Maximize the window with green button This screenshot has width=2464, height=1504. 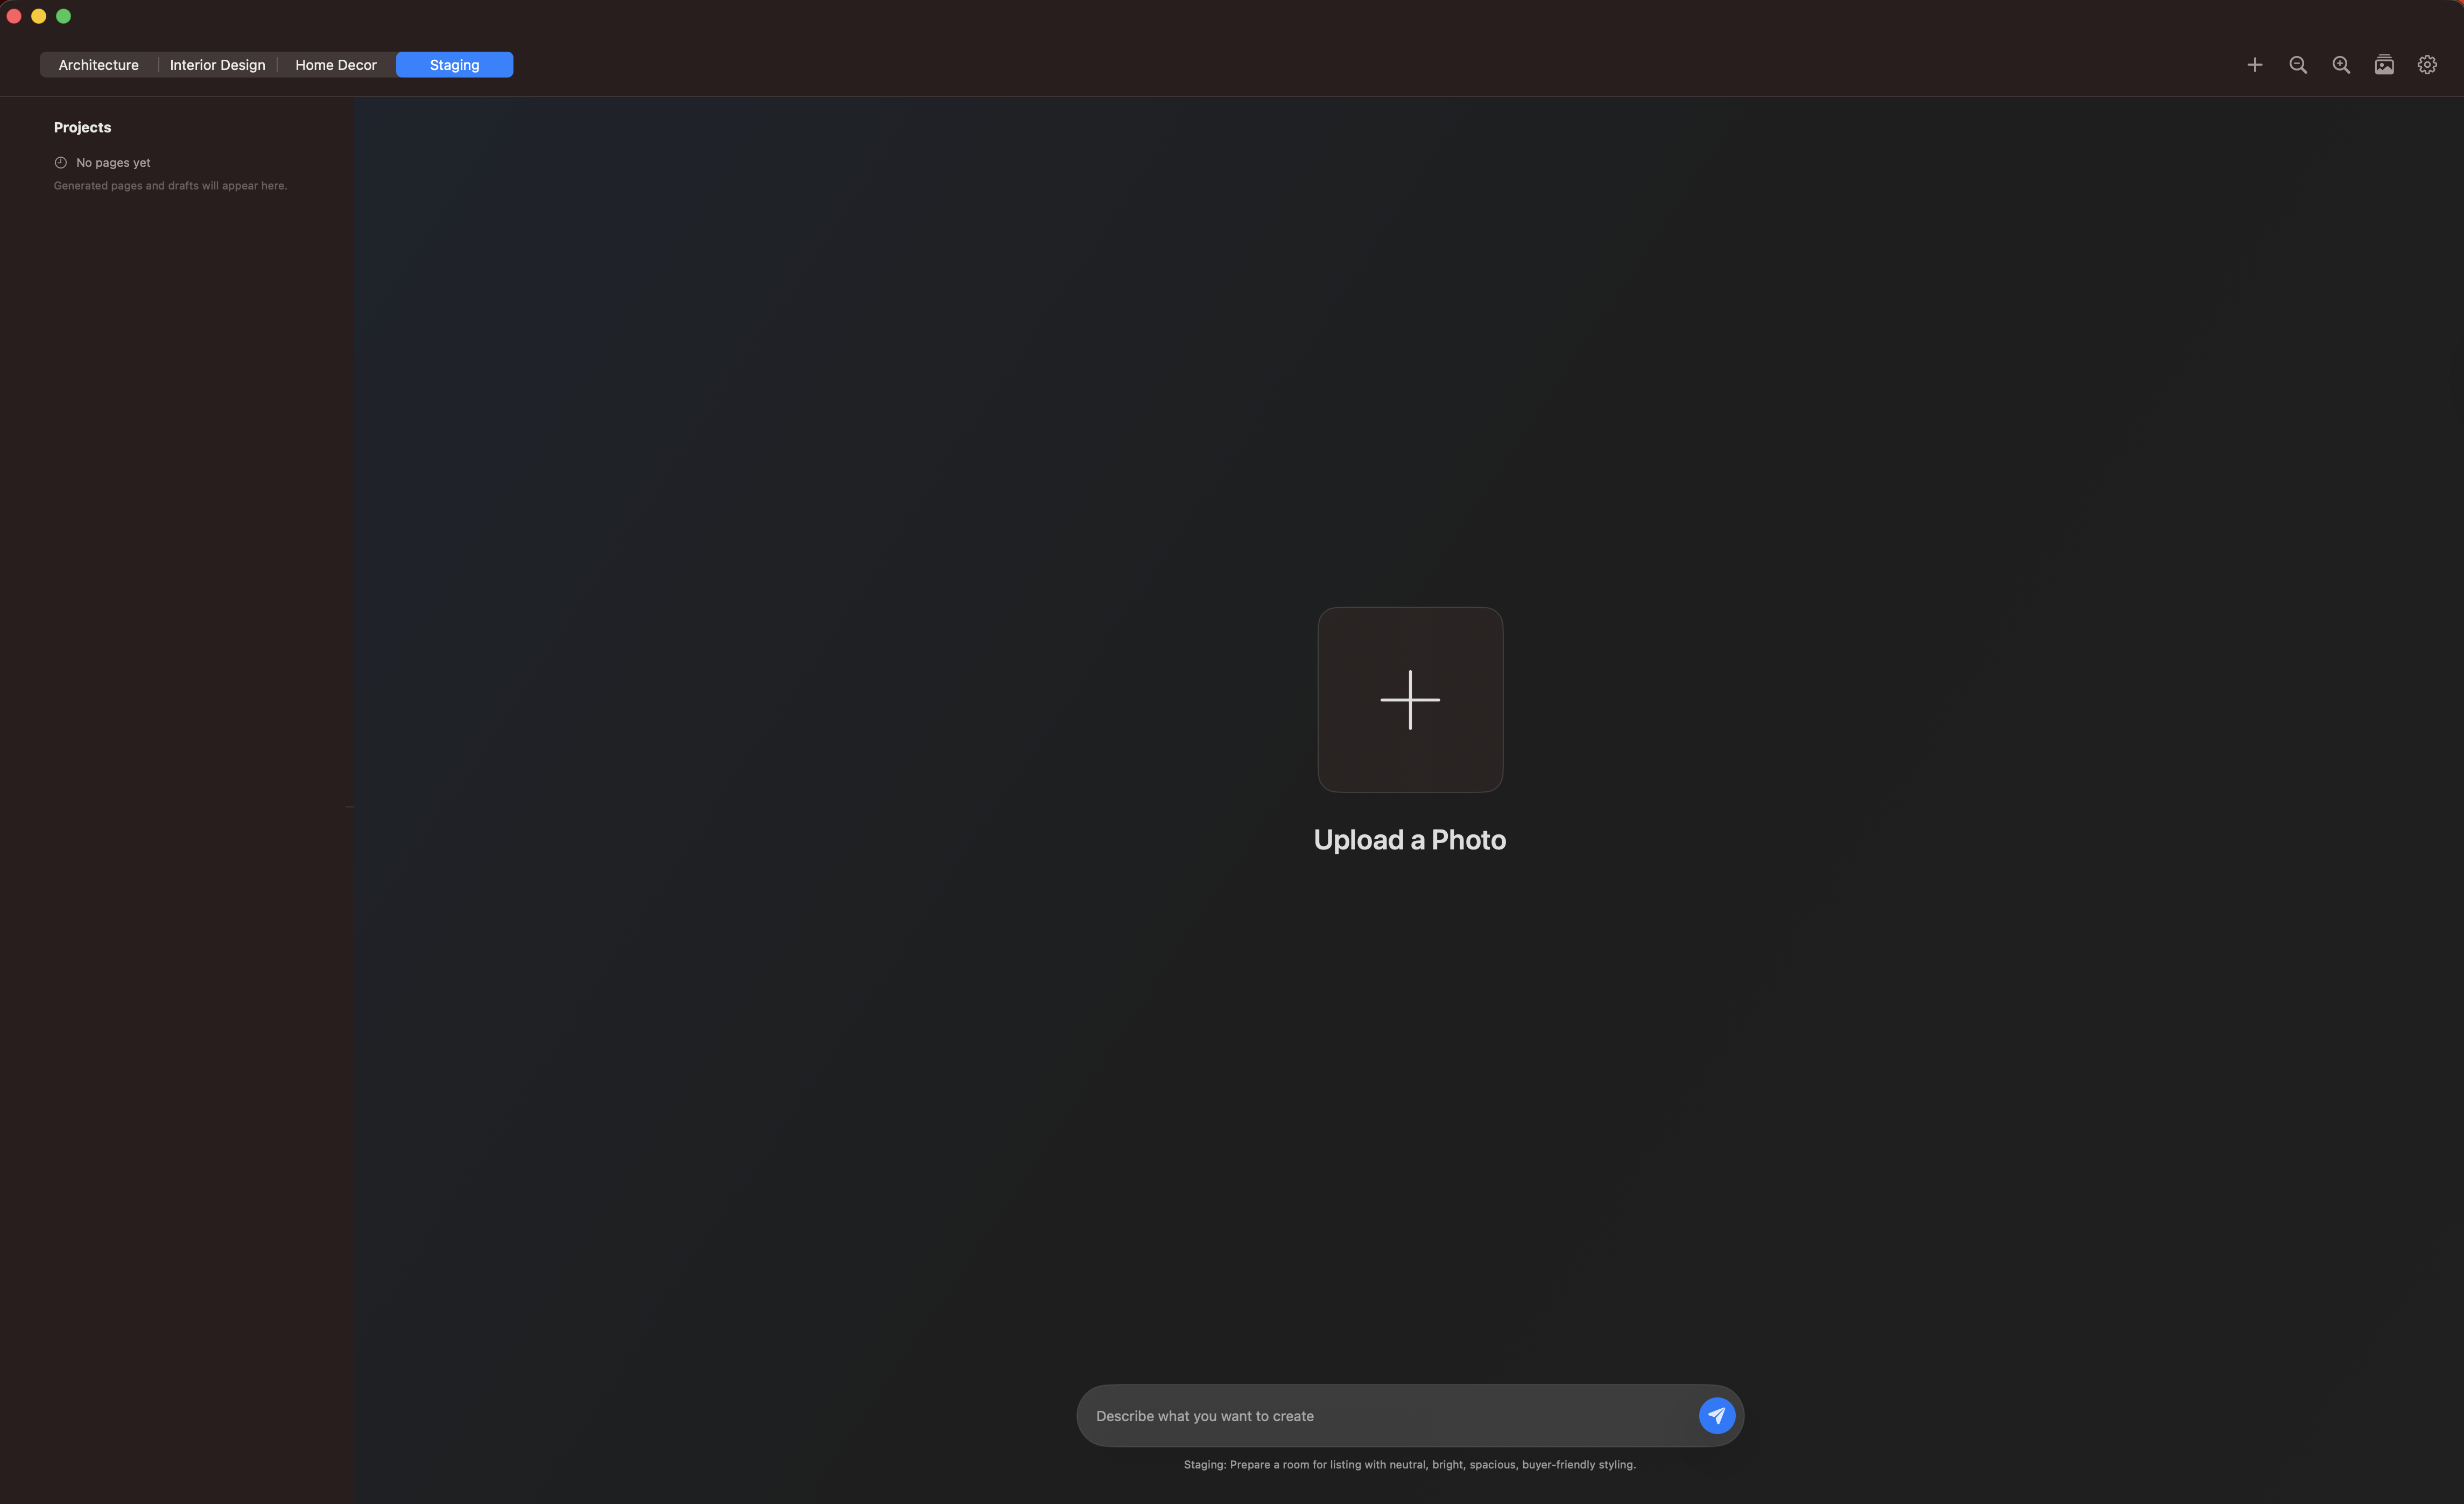click(x=63, y=16)
